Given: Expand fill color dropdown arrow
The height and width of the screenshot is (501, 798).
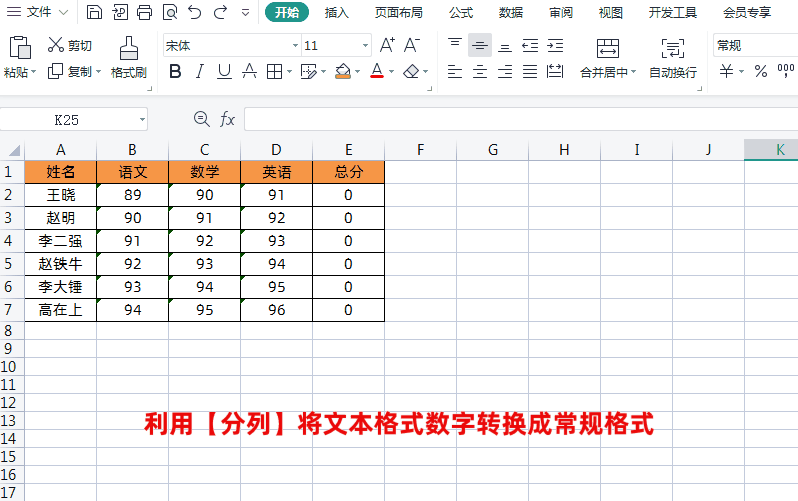Looking at the screenshot, I should coord(357,72).
